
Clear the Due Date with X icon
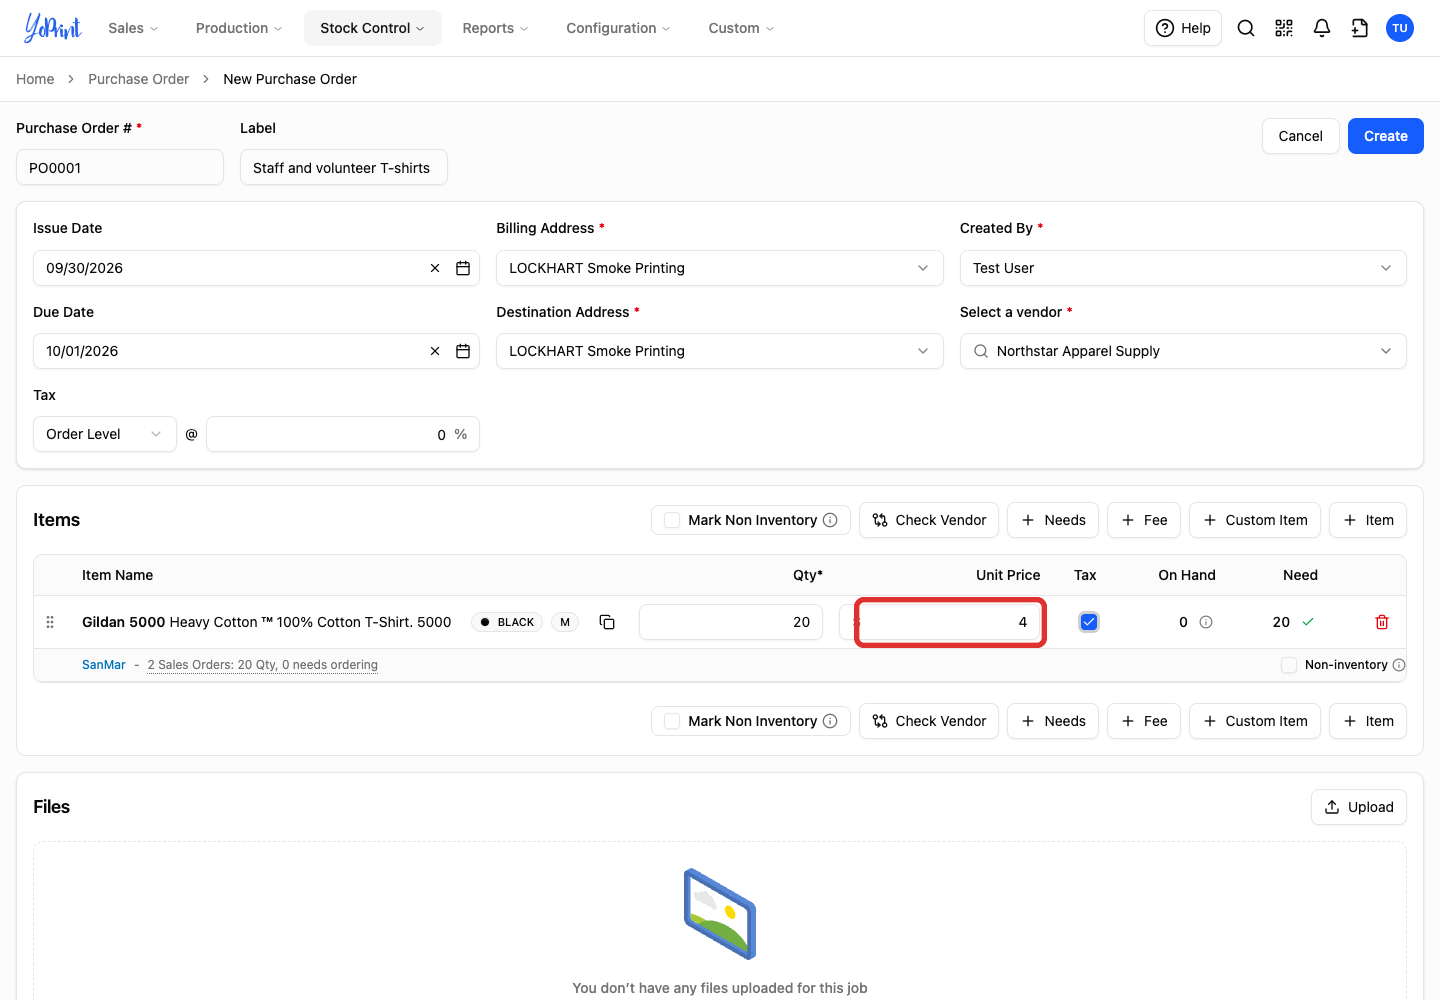coord(435,351)
